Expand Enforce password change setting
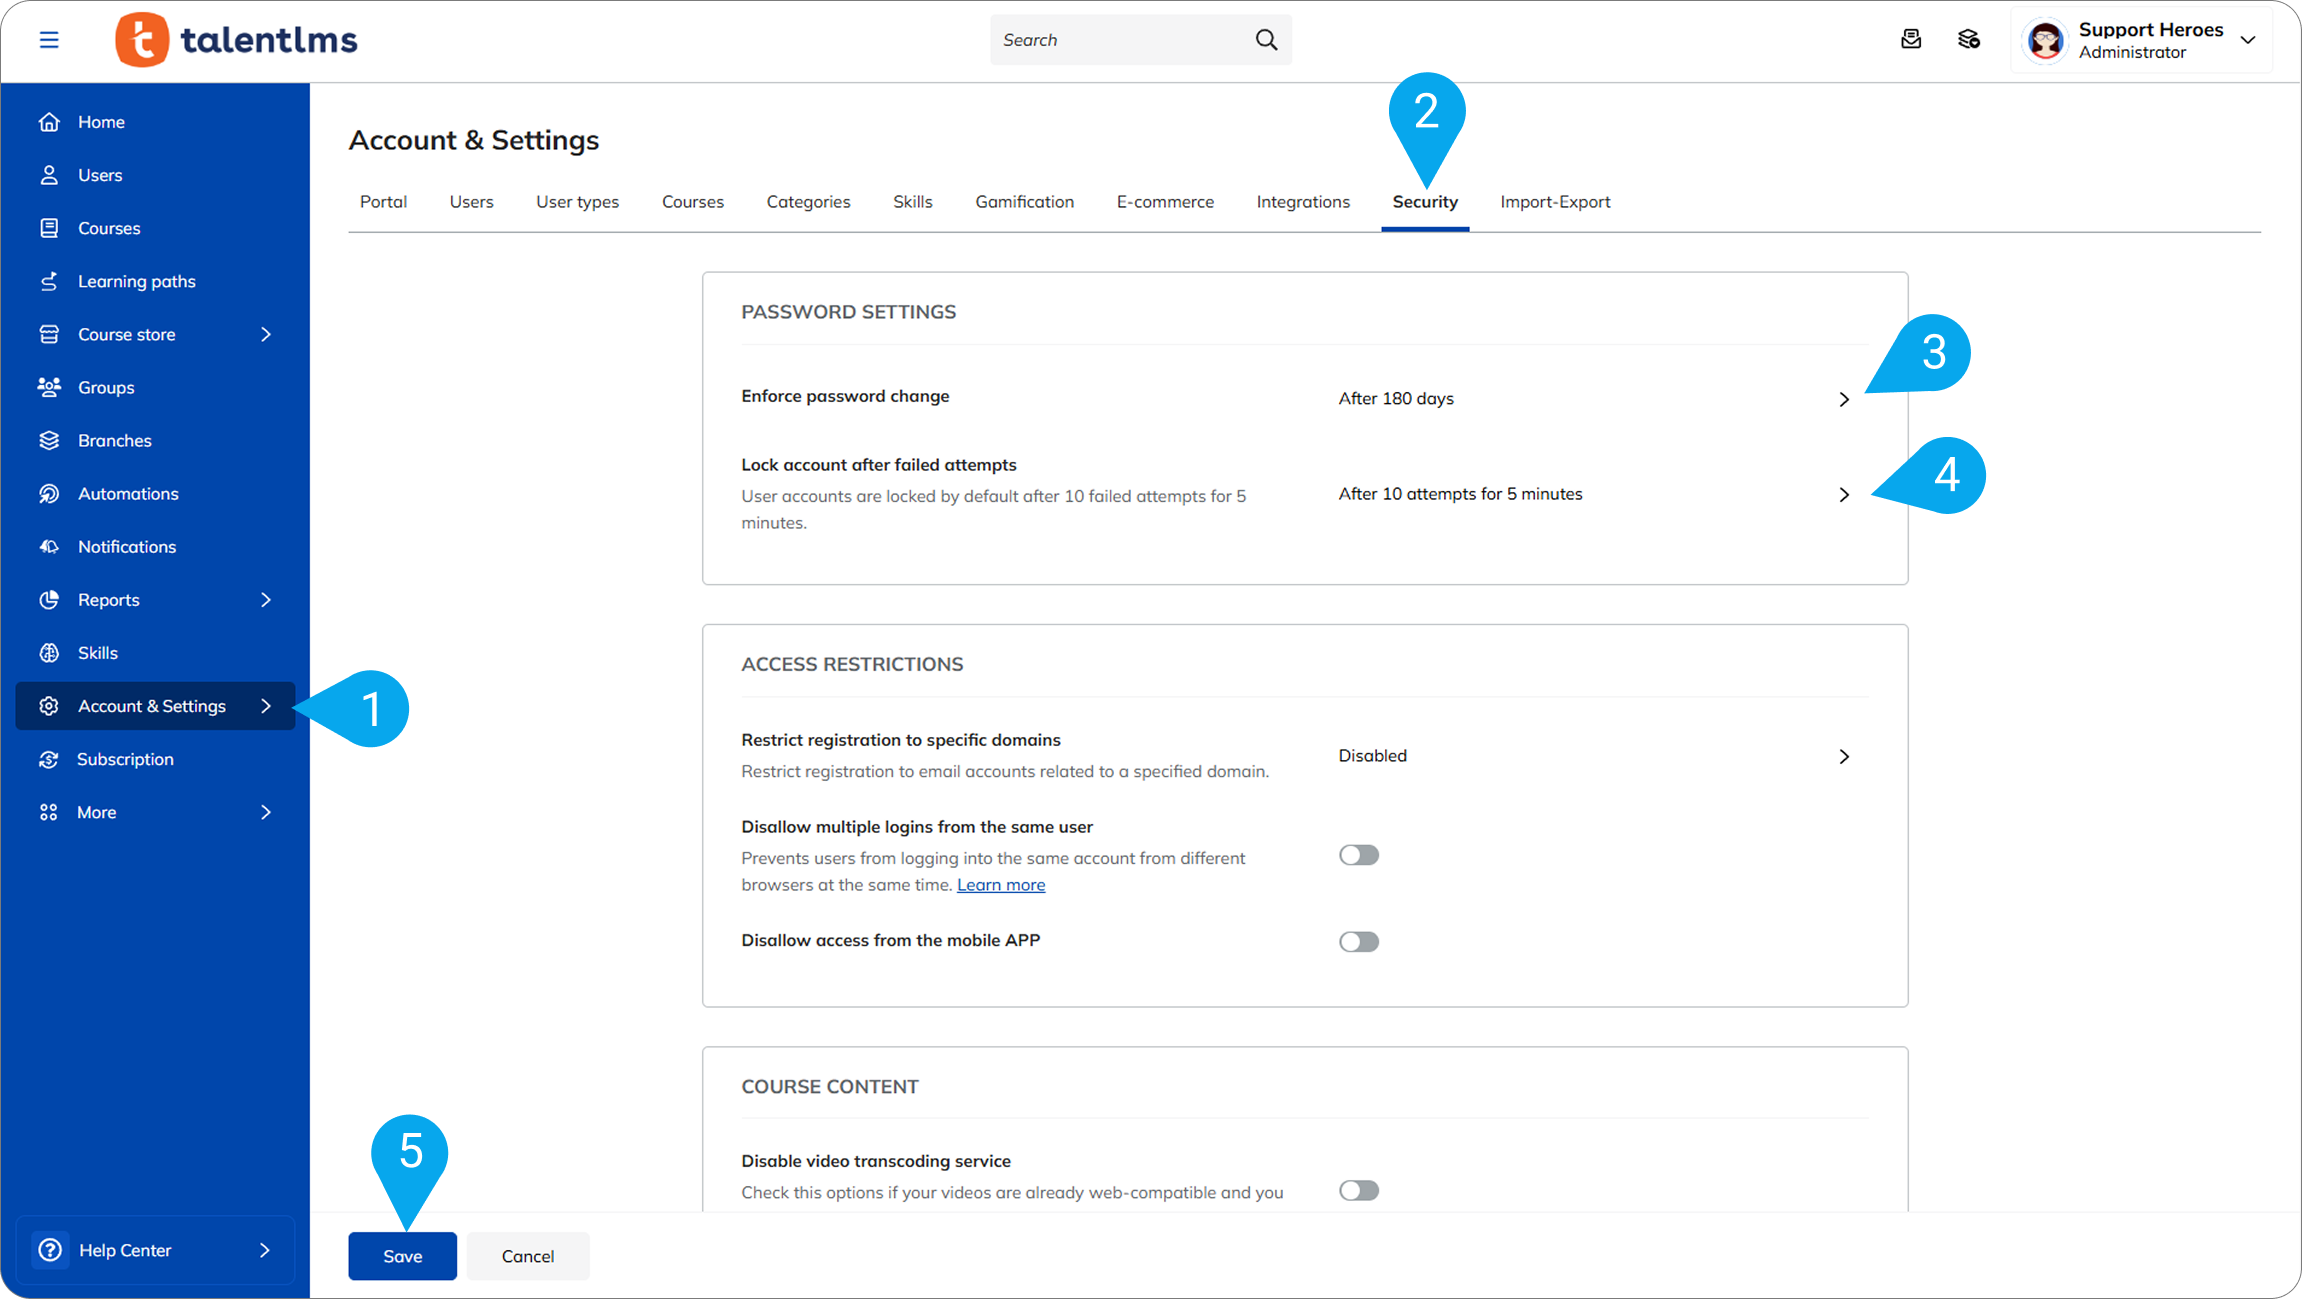 (1844, 400)
